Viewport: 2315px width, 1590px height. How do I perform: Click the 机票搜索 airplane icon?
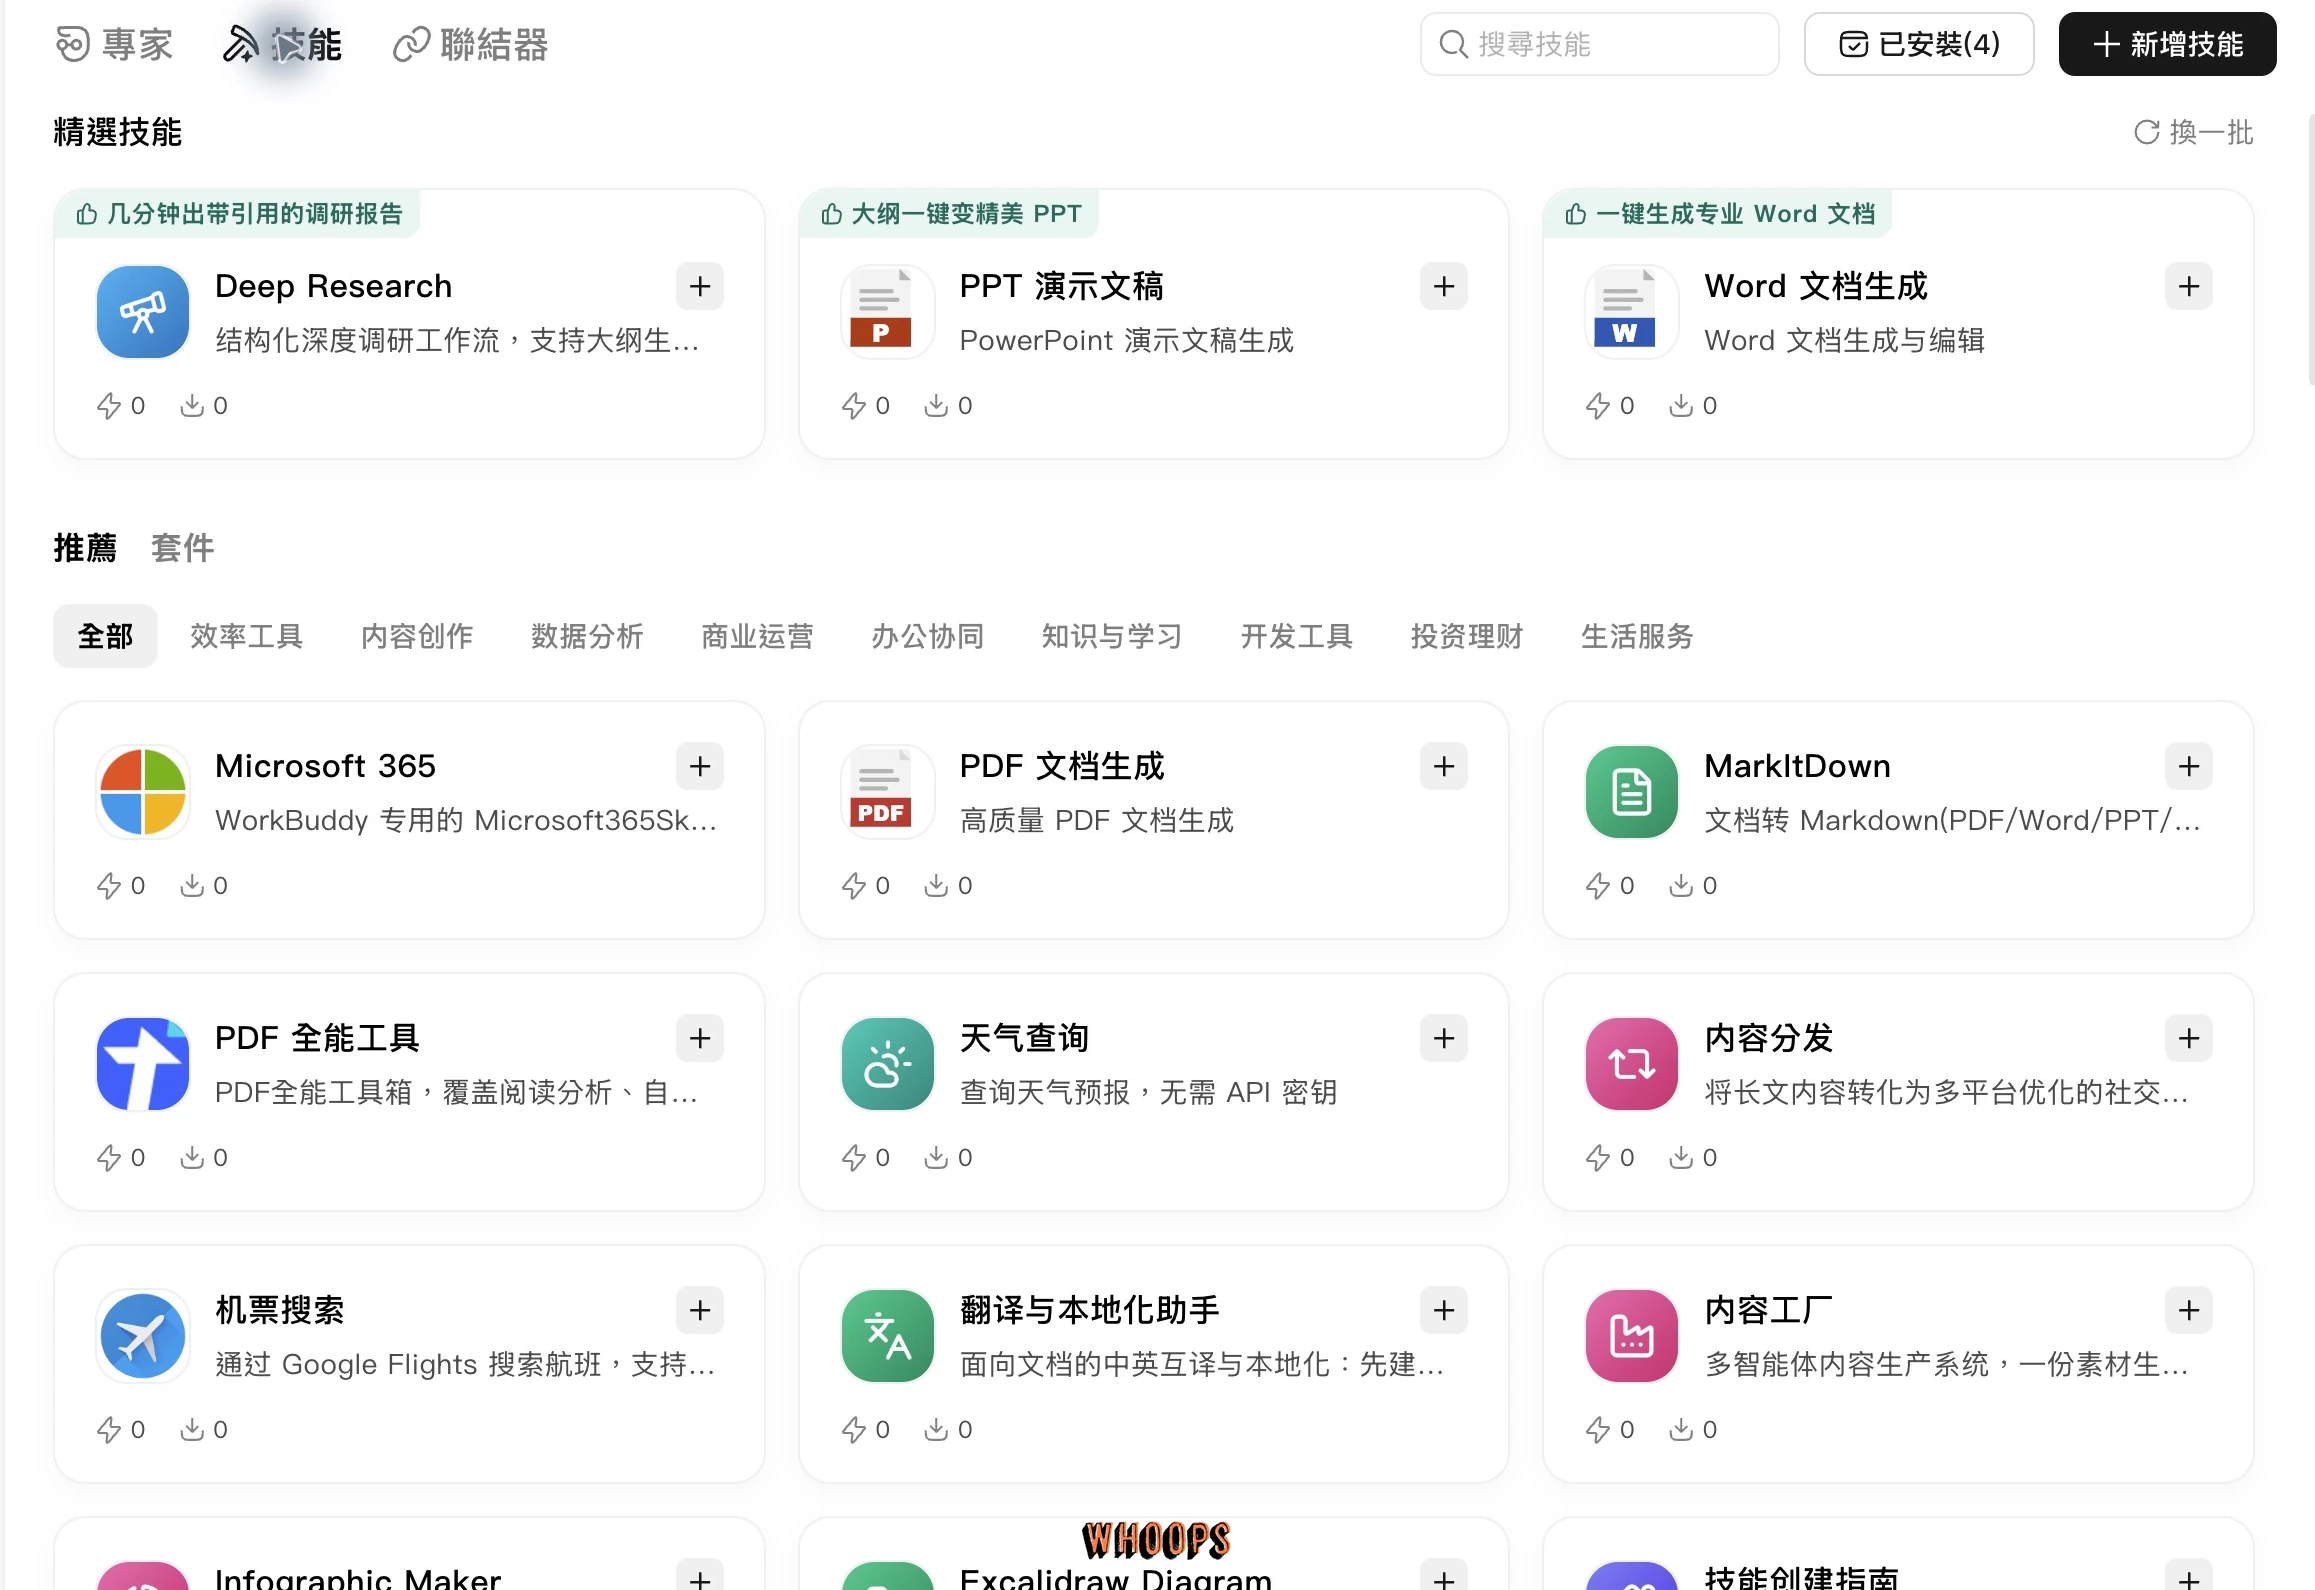pos(143,1336)
